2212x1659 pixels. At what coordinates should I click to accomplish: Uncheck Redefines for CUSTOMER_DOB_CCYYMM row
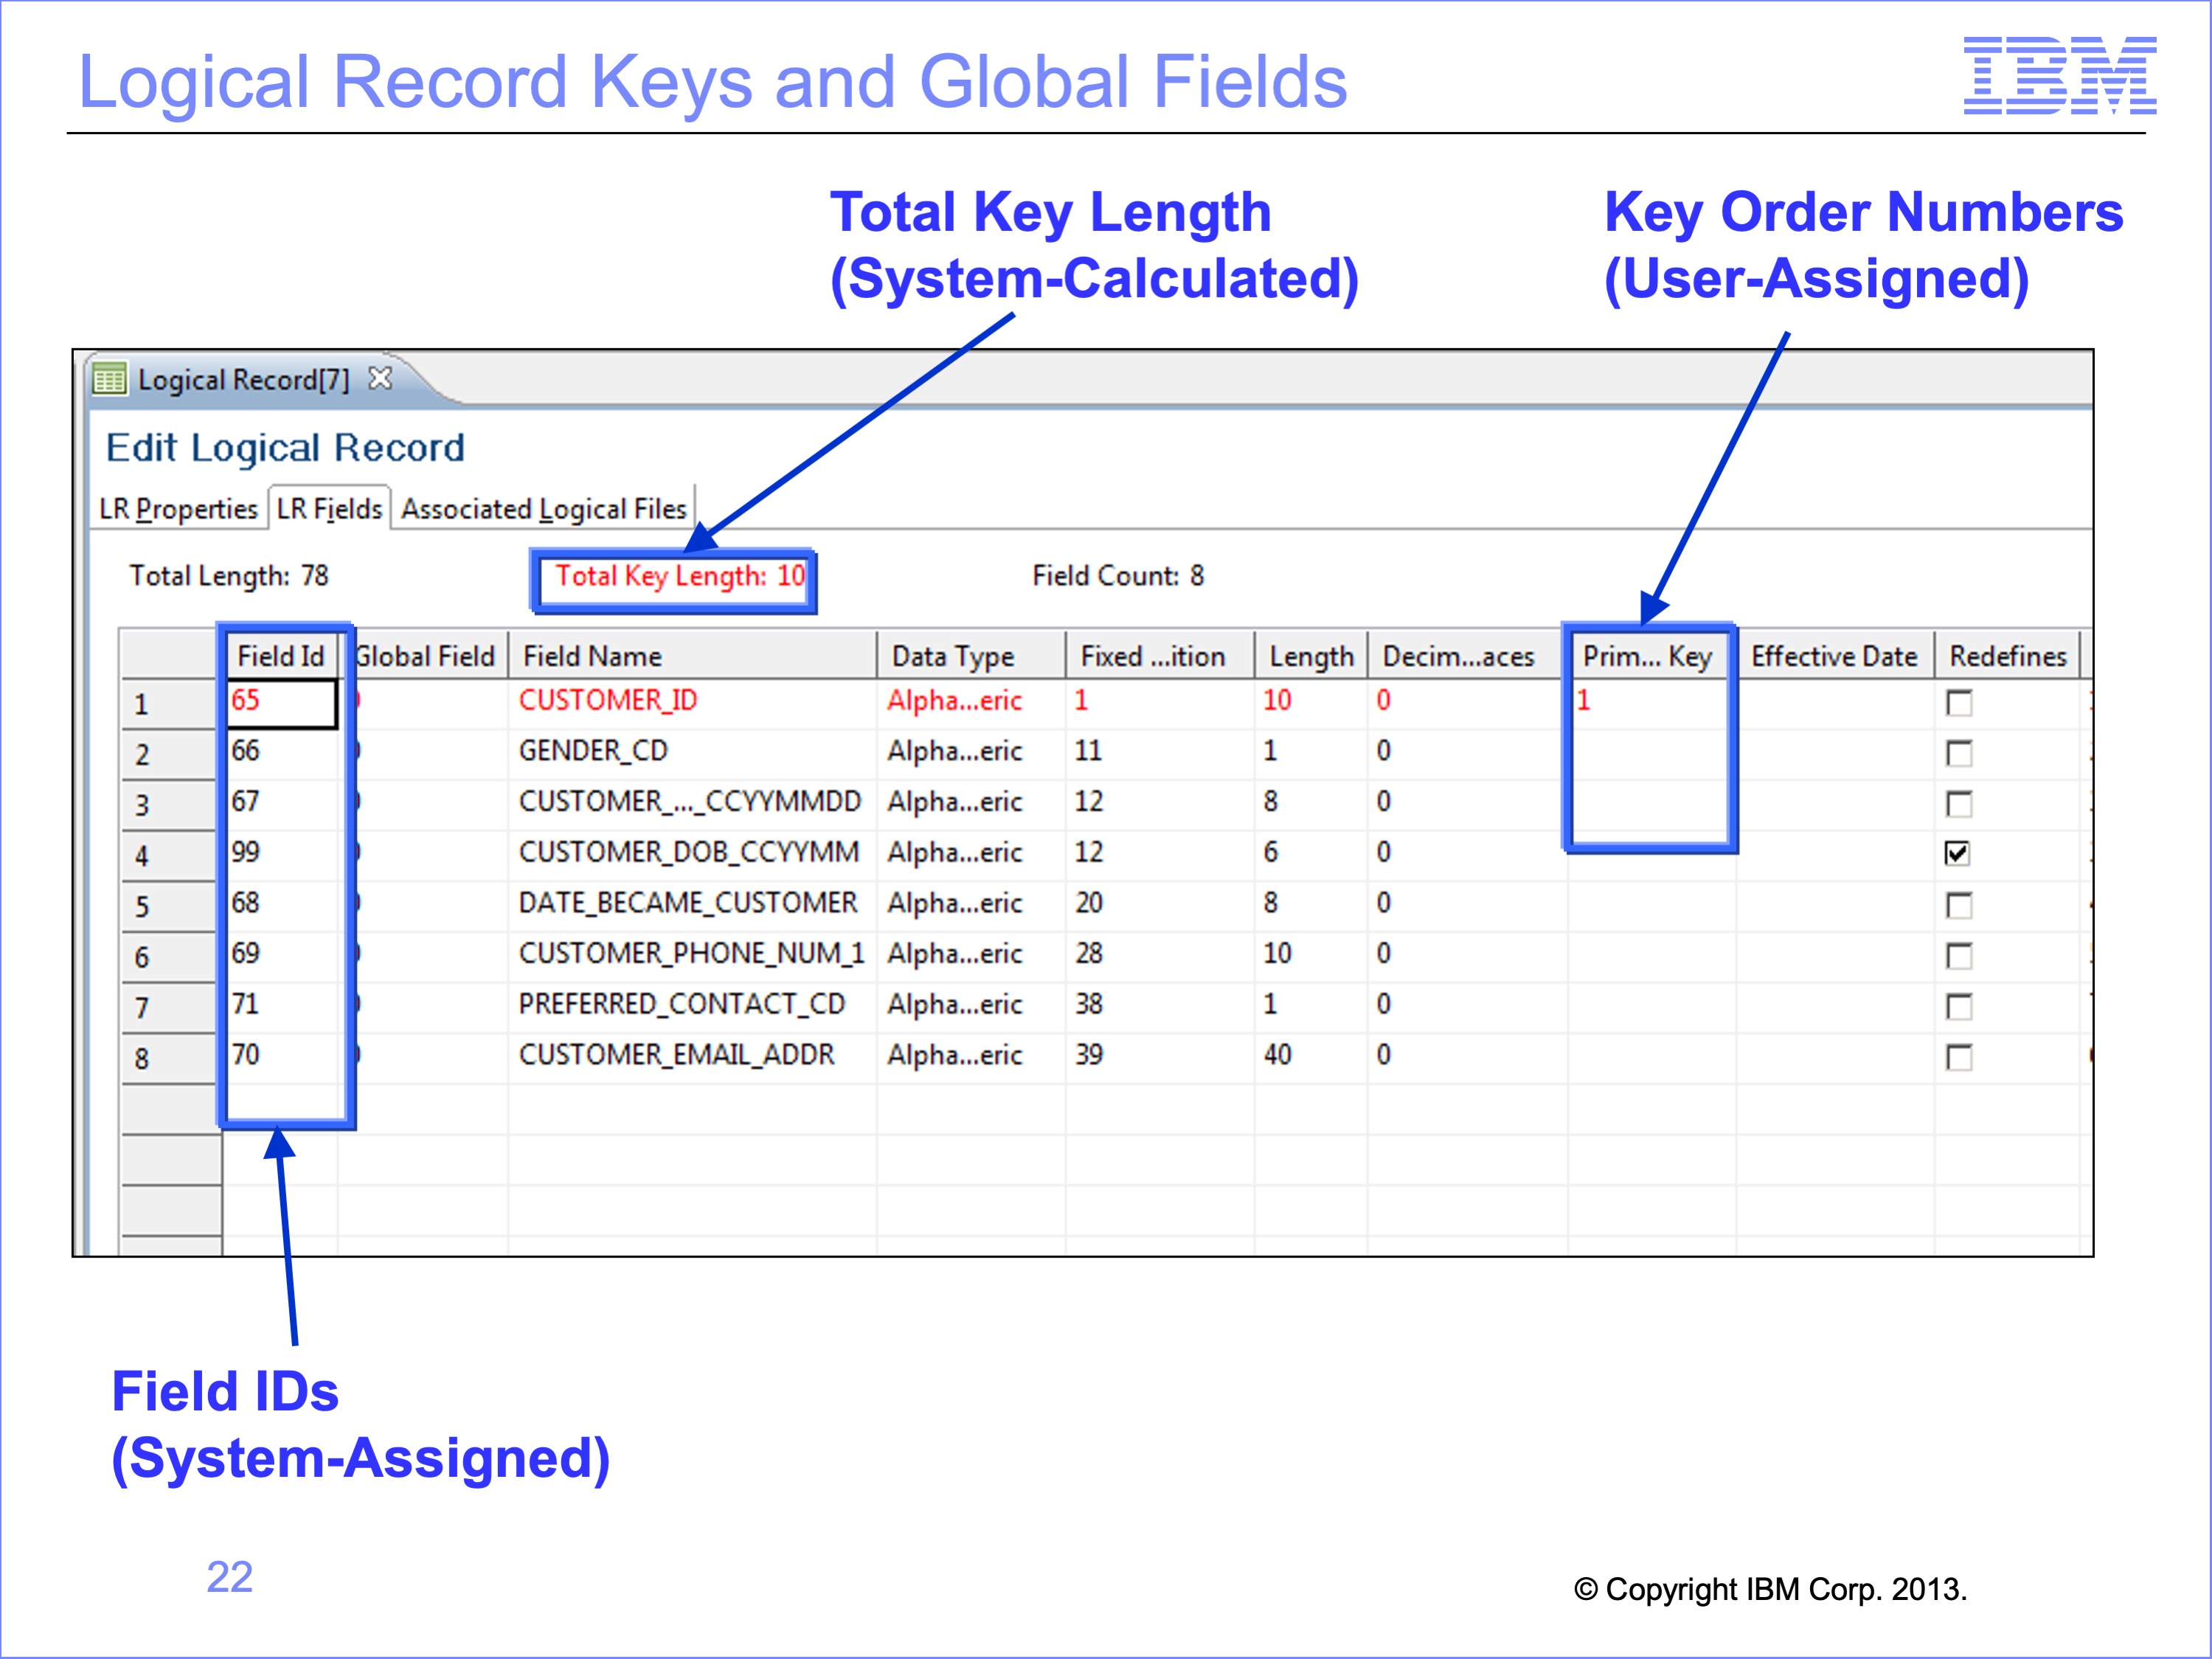coord(1958,853)
